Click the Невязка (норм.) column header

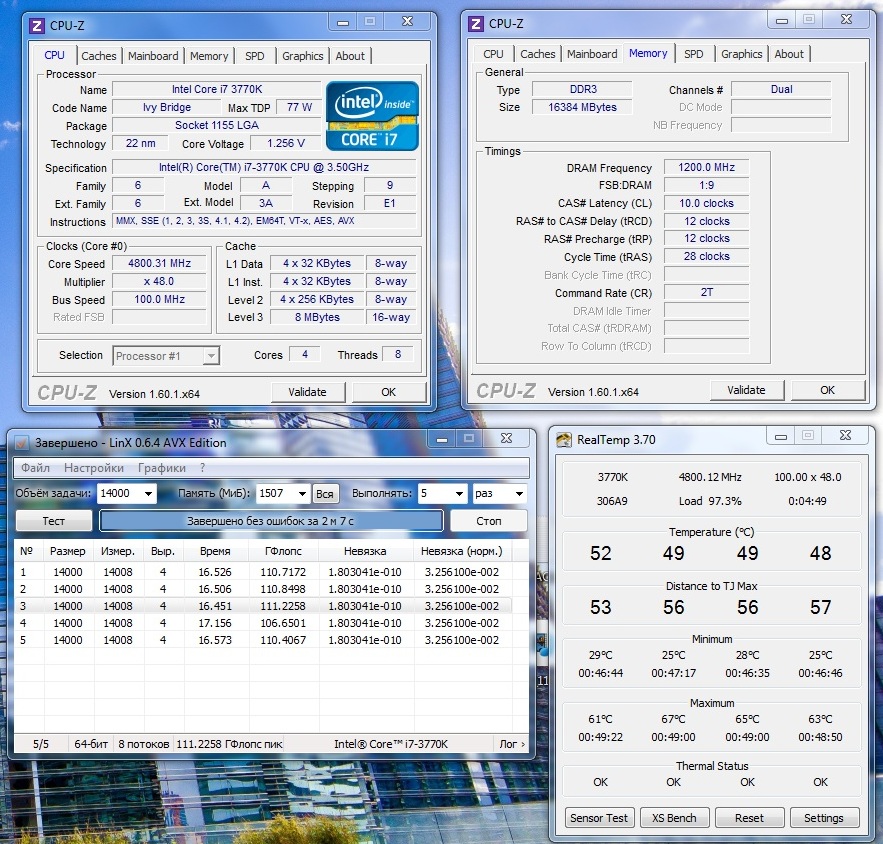(x=462, y=551)
